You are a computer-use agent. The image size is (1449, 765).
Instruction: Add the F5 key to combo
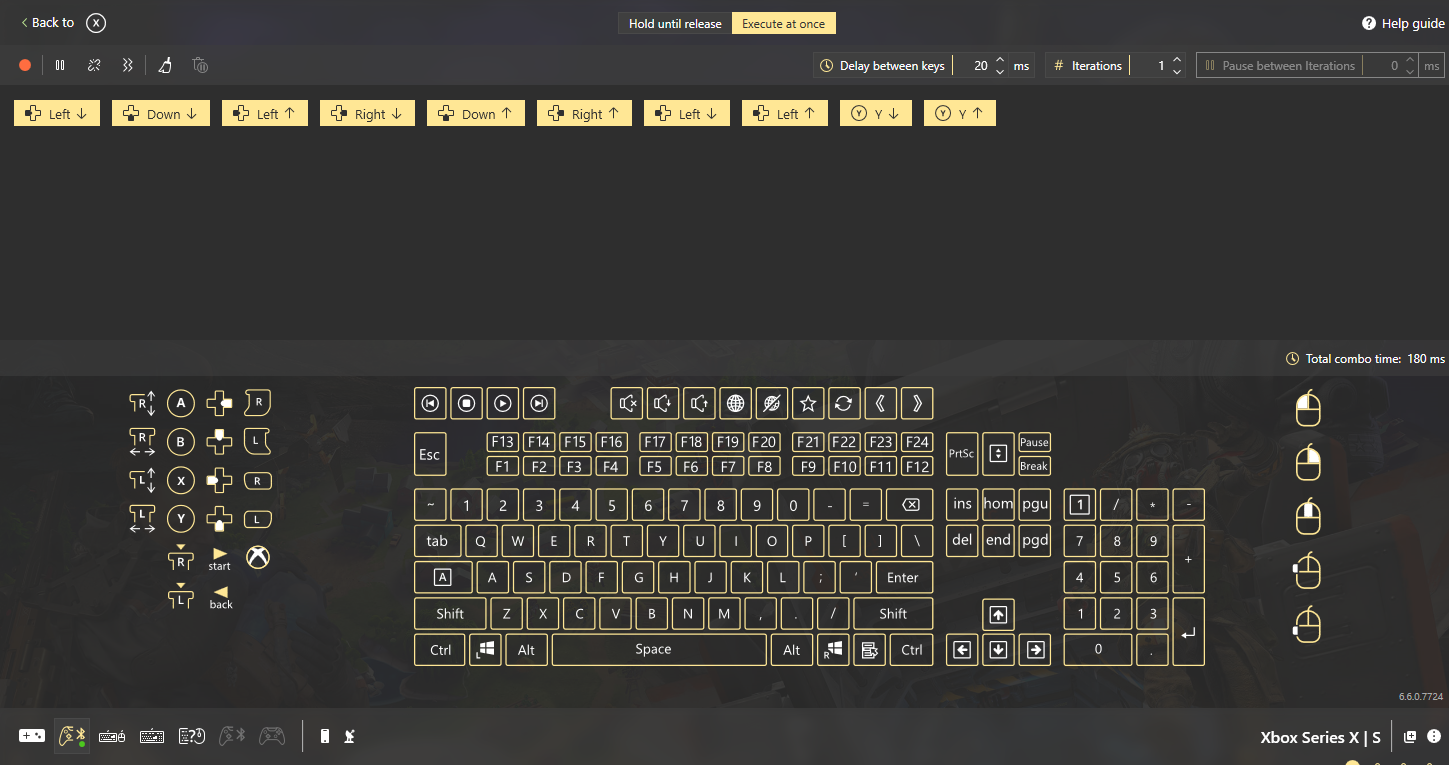coord(655,466)
